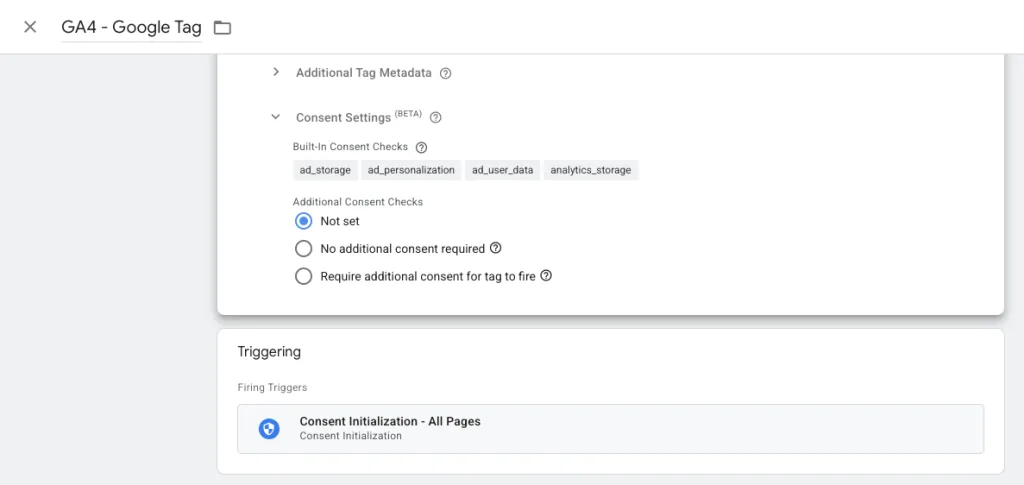Open help for No additional consent required
Viewport: 1024px width, 485px height.
click(x=496, y=248)
